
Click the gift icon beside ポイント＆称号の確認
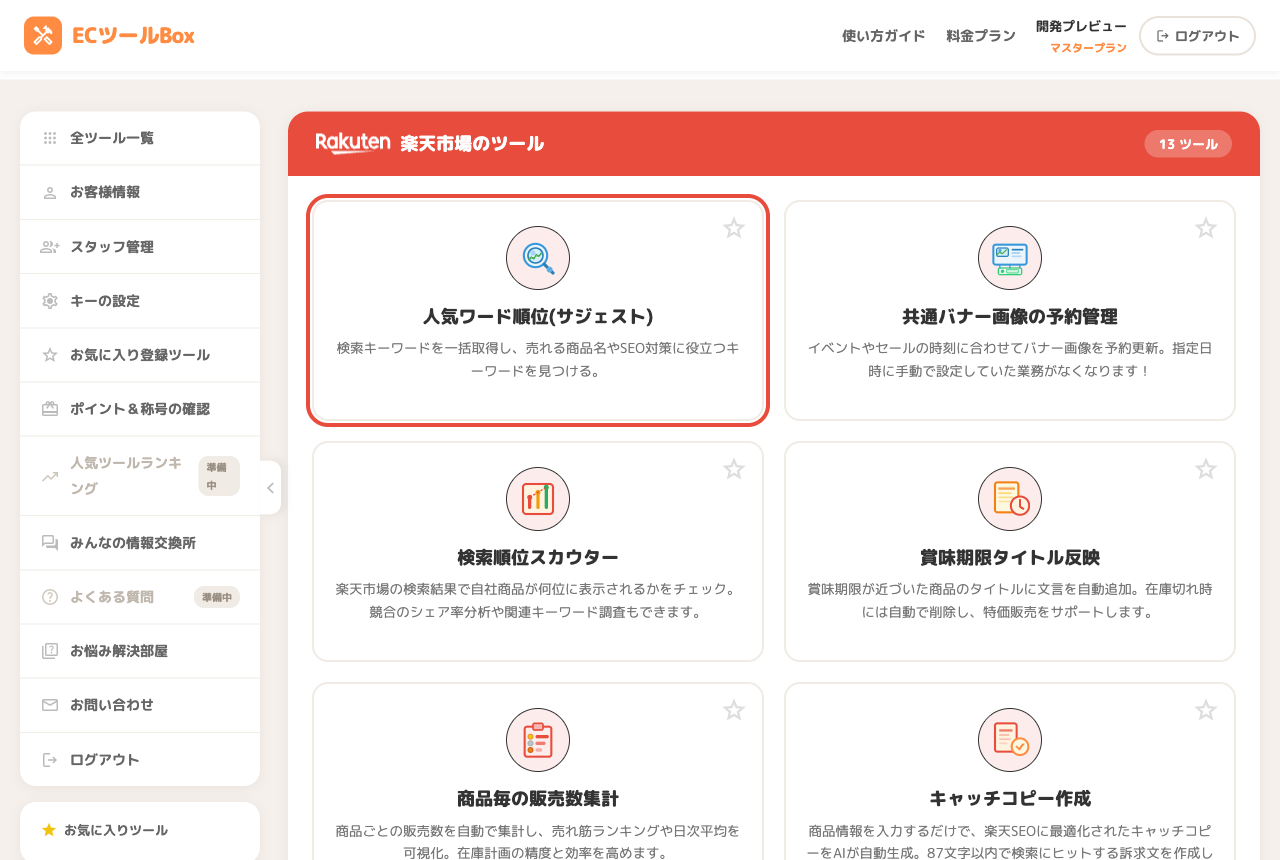pos(50,409)
